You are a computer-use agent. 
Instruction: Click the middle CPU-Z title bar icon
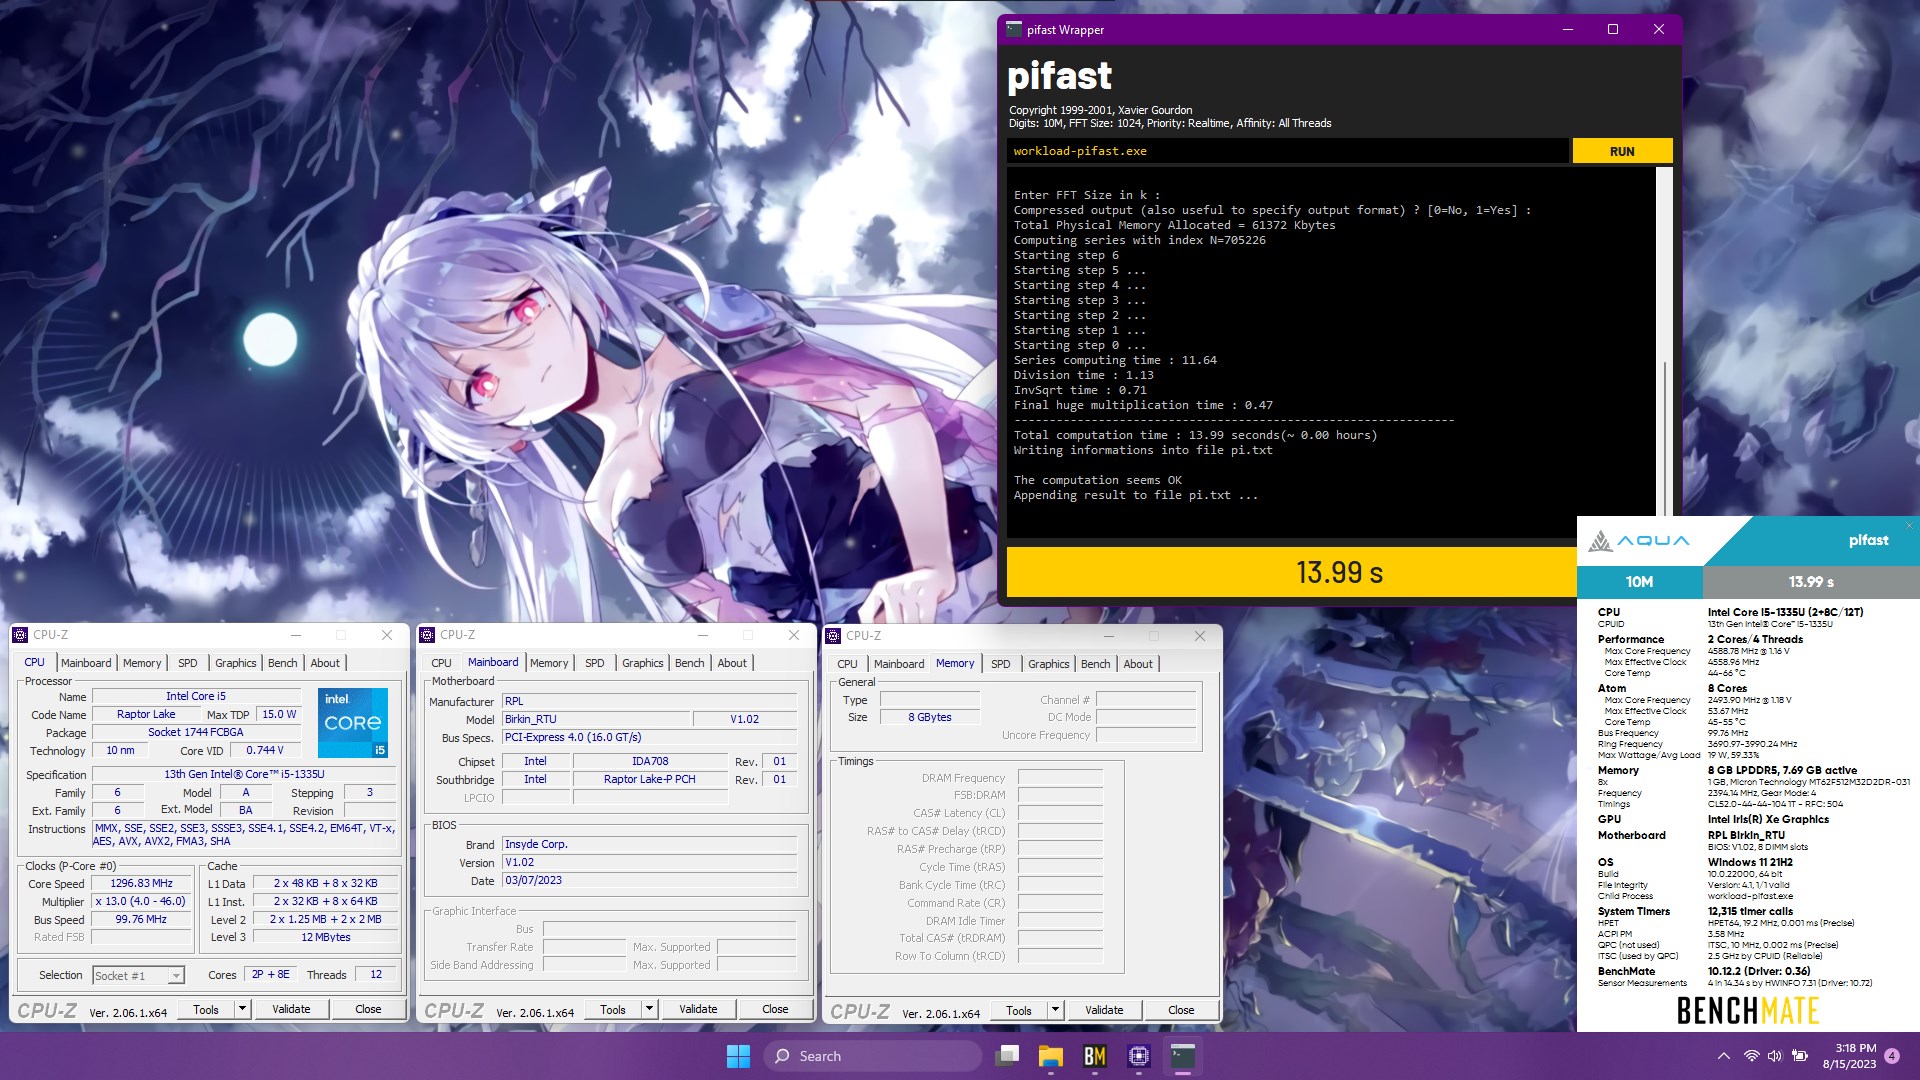pos(428,635)
